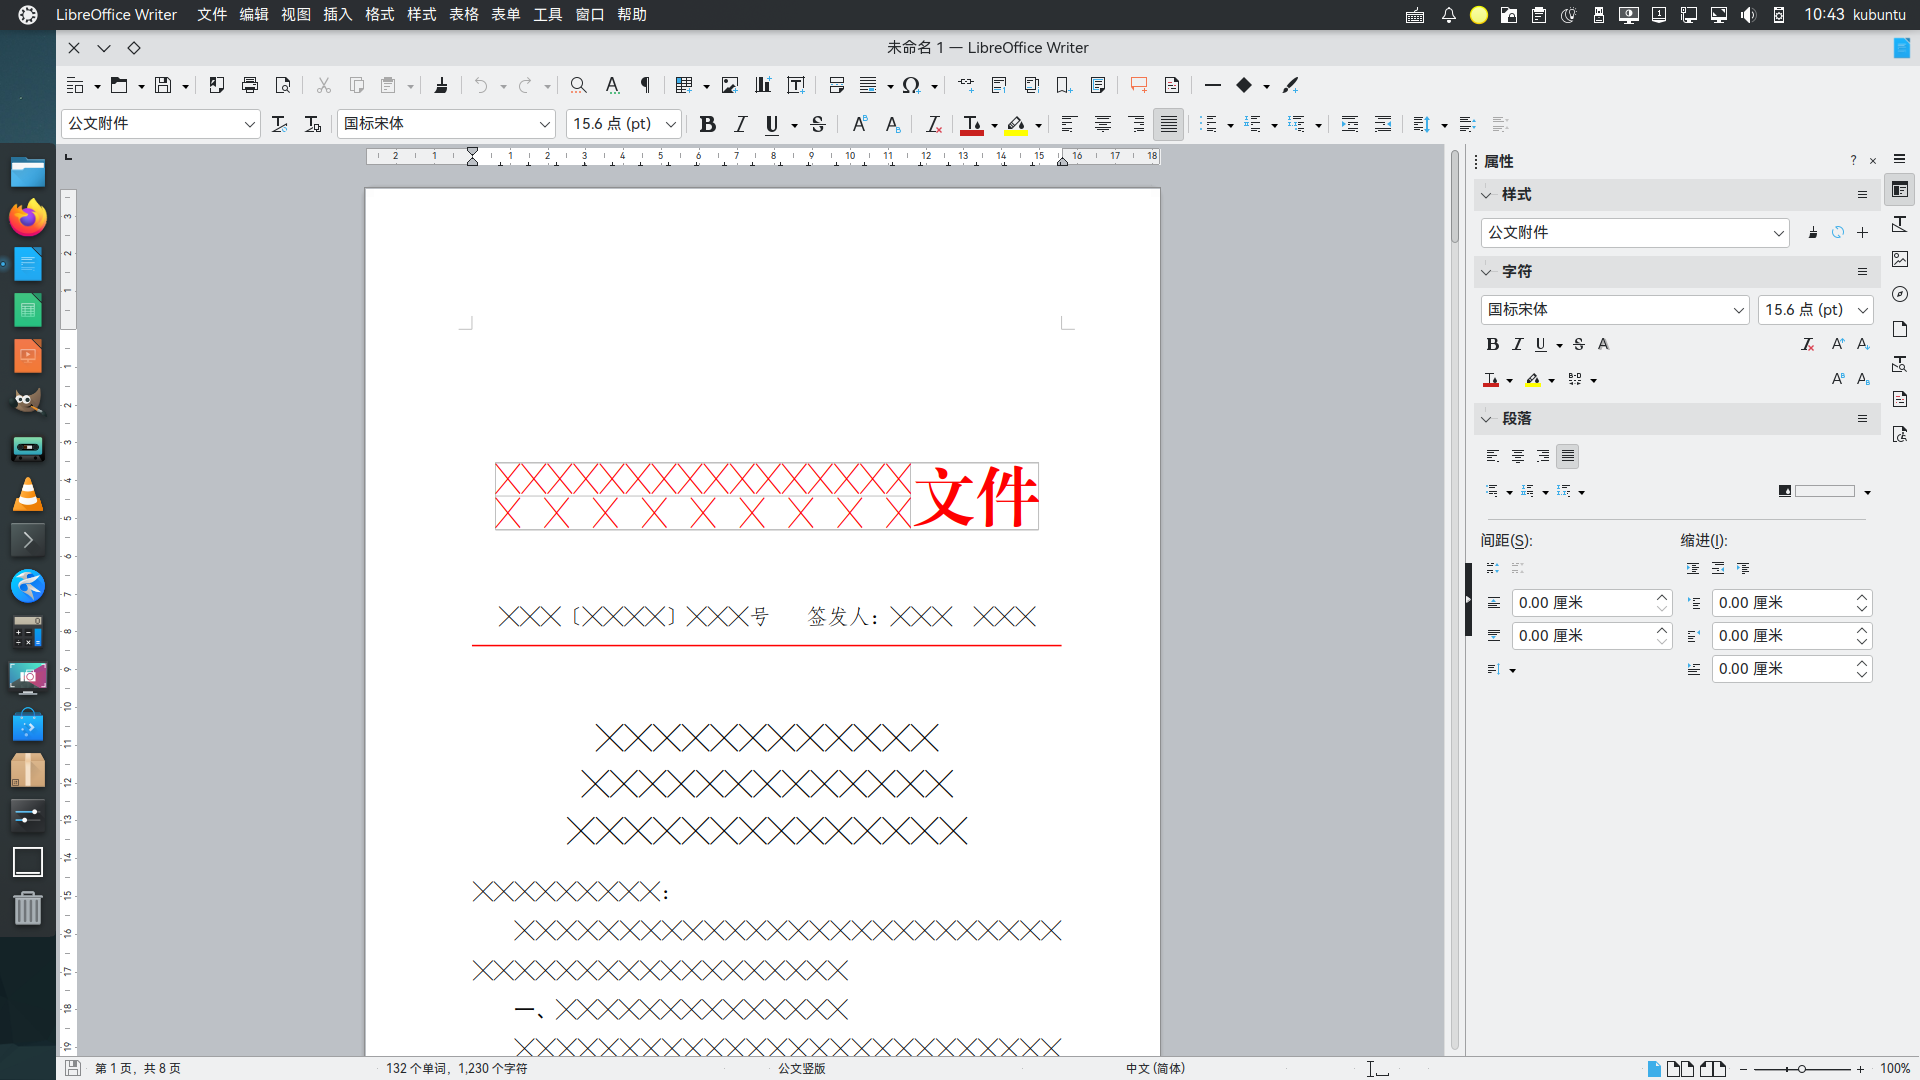Toggle Italic in formatting toolbar
Viewport: 1920px width, 1080px height.
(740, 124)
